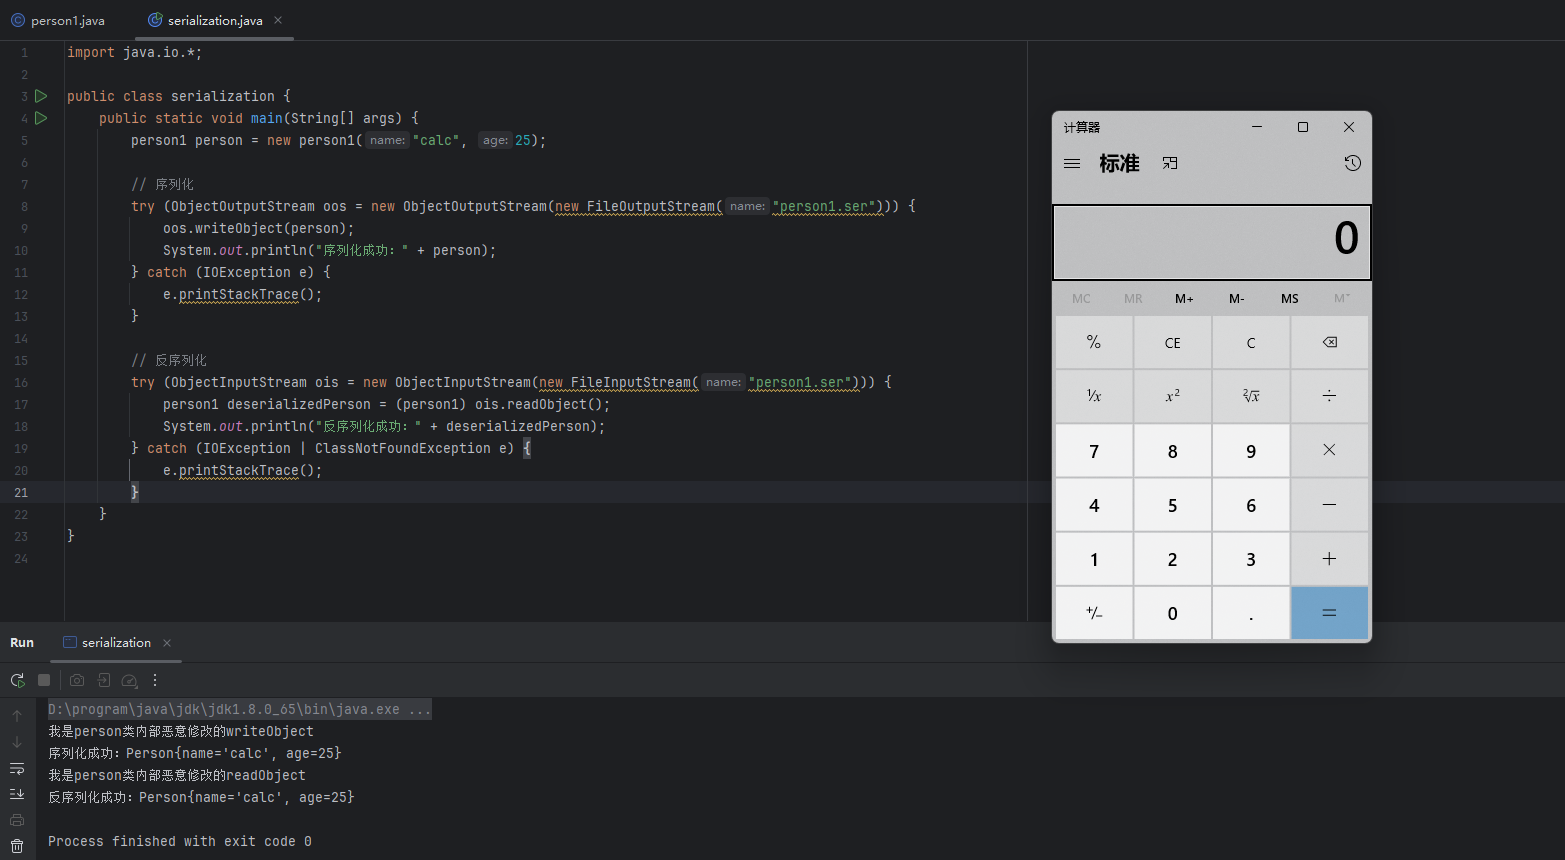This screenshot has height=860, width=1565.
Task: Clear console output with trash icon
Action: pyautogui.click(x=17, y=846)
